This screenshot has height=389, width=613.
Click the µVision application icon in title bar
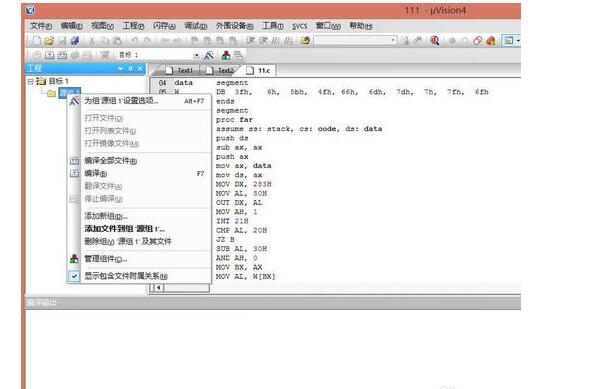tap(30, 10)
